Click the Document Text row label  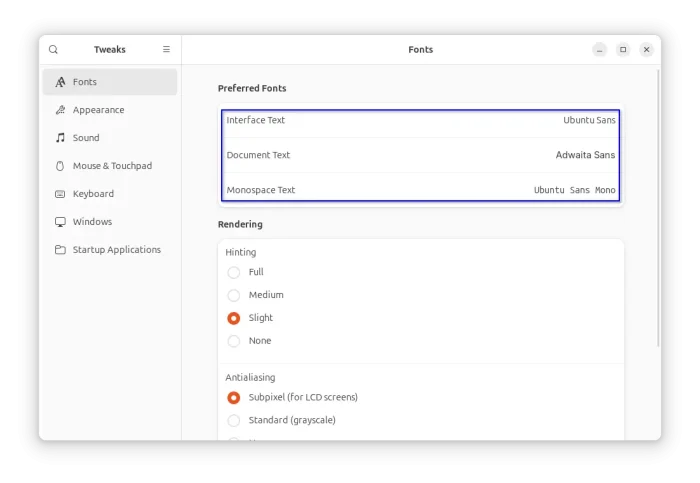click(x=258, y=155)
